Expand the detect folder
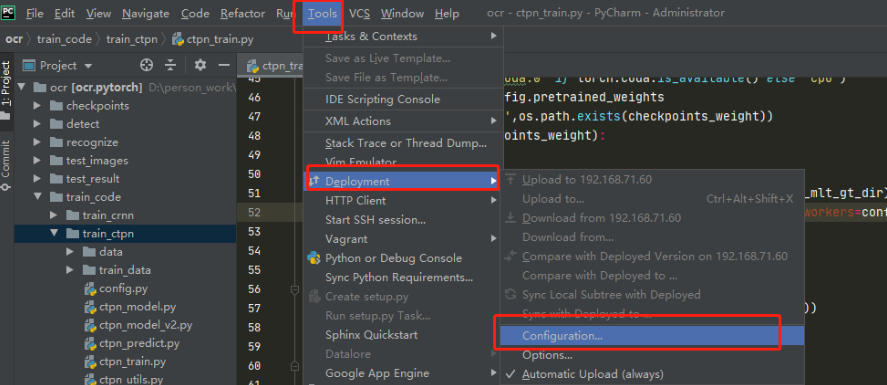The image size is (887, 385). 37,124
